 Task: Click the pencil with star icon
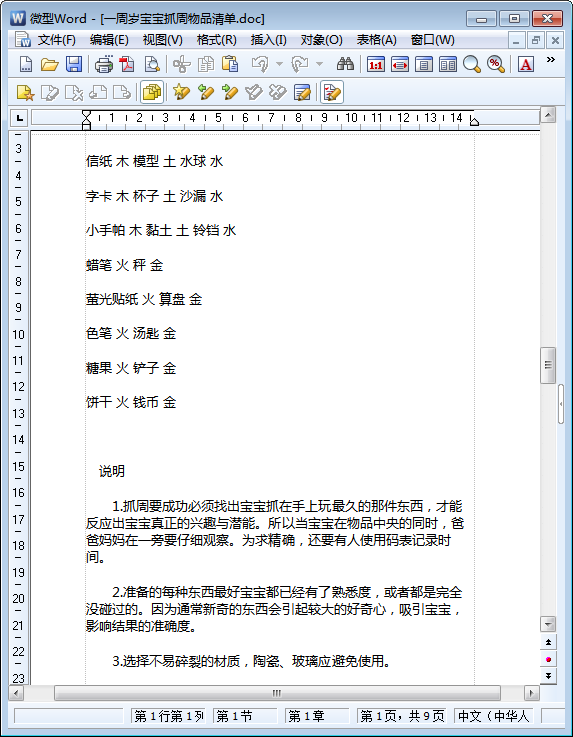[181, 93]
